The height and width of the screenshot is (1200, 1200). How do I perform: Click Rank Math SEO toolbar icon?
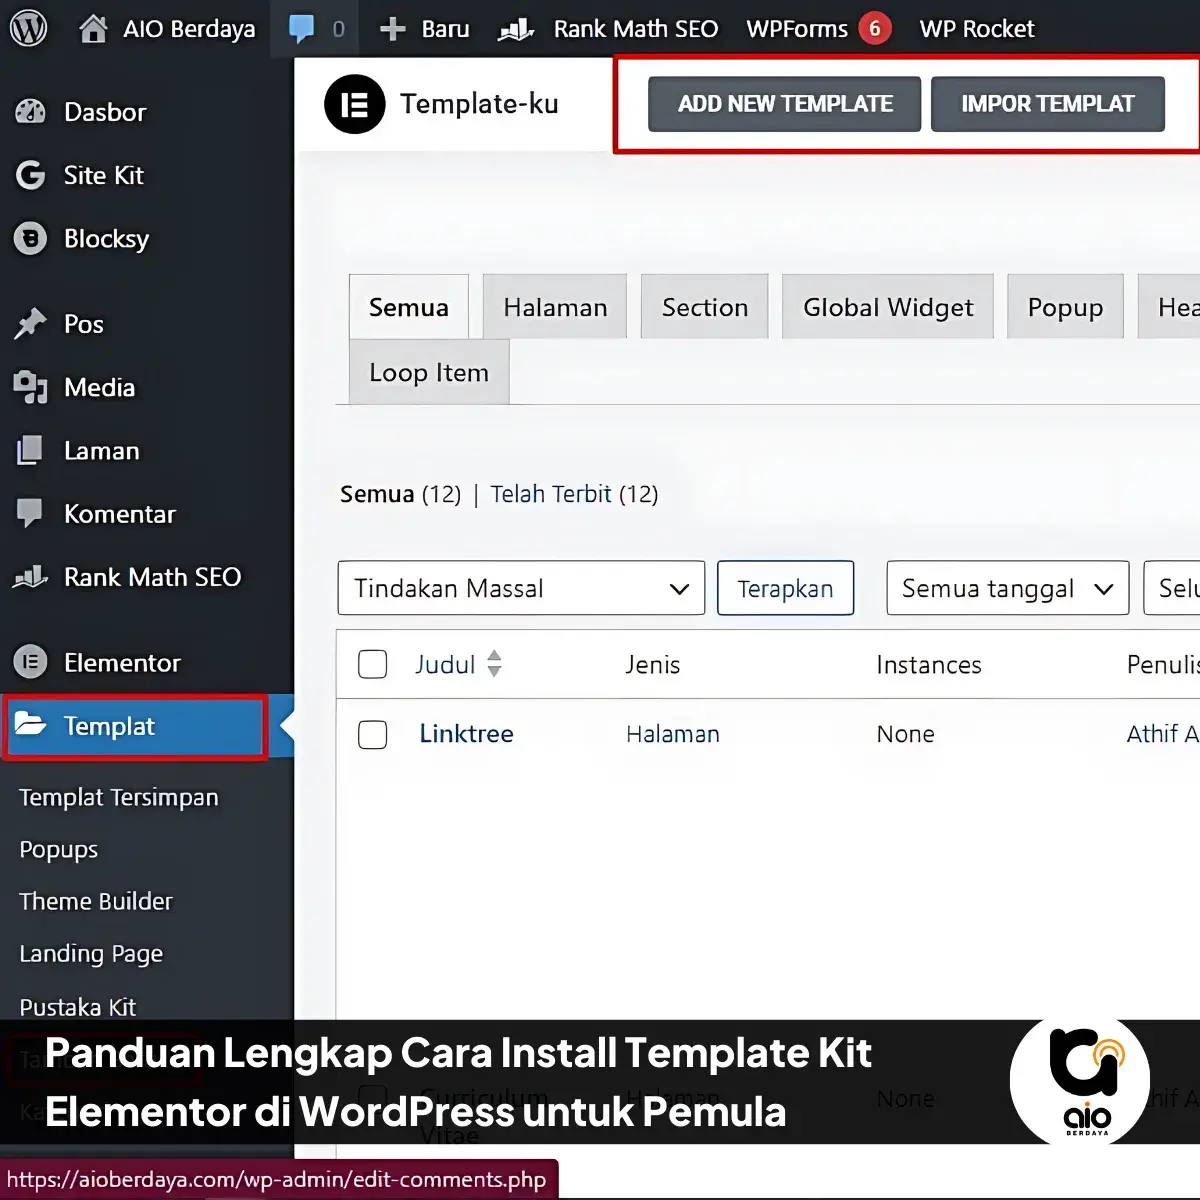coord(516,29)
